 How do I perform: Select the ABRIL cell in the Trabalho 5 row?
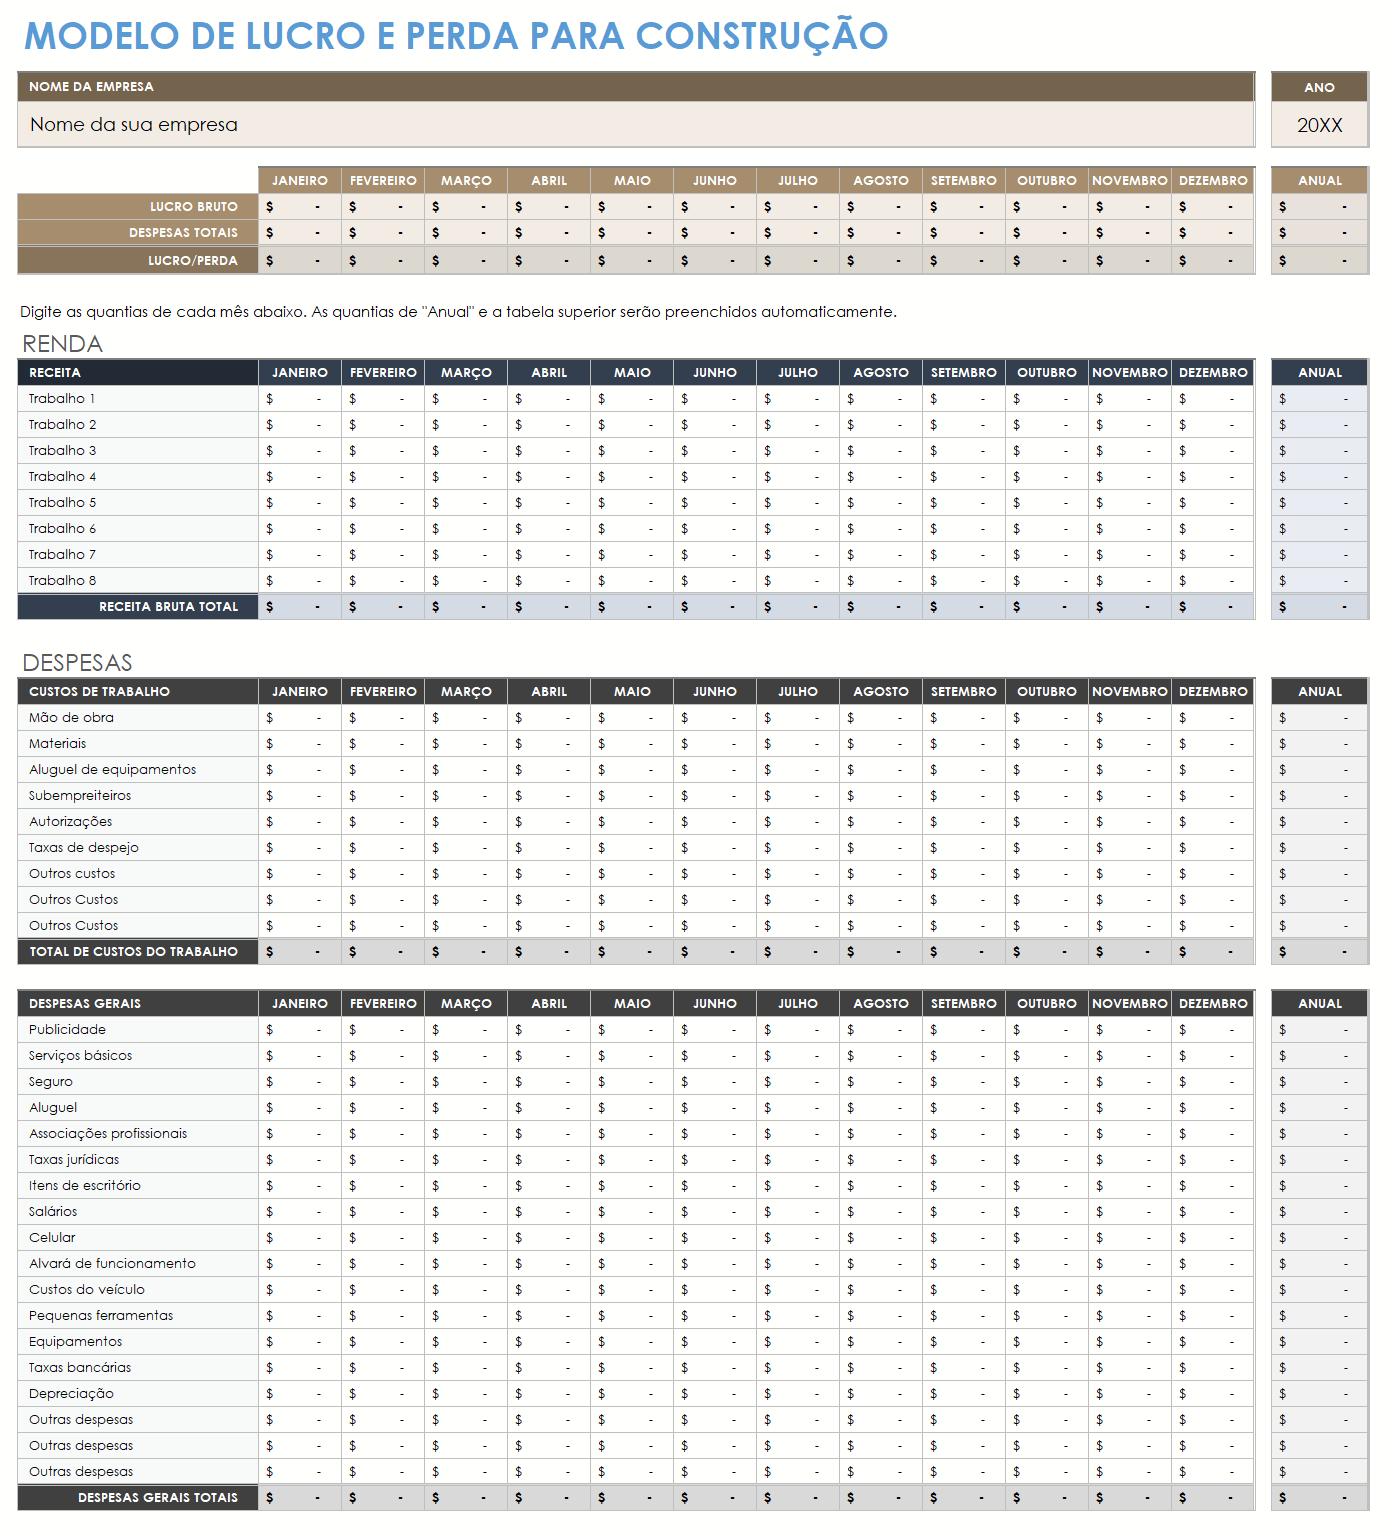(x=549, y=503)
